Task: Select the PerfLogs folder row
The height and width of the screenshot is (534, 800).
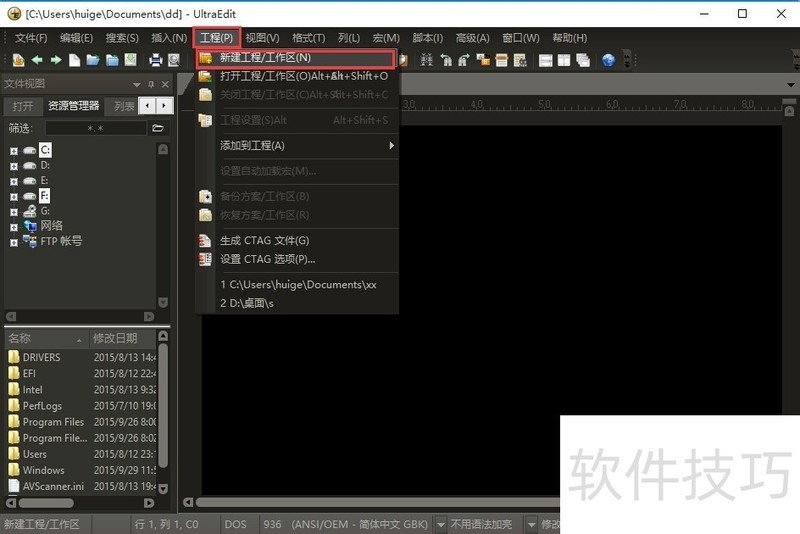Action: click(81, 406)
